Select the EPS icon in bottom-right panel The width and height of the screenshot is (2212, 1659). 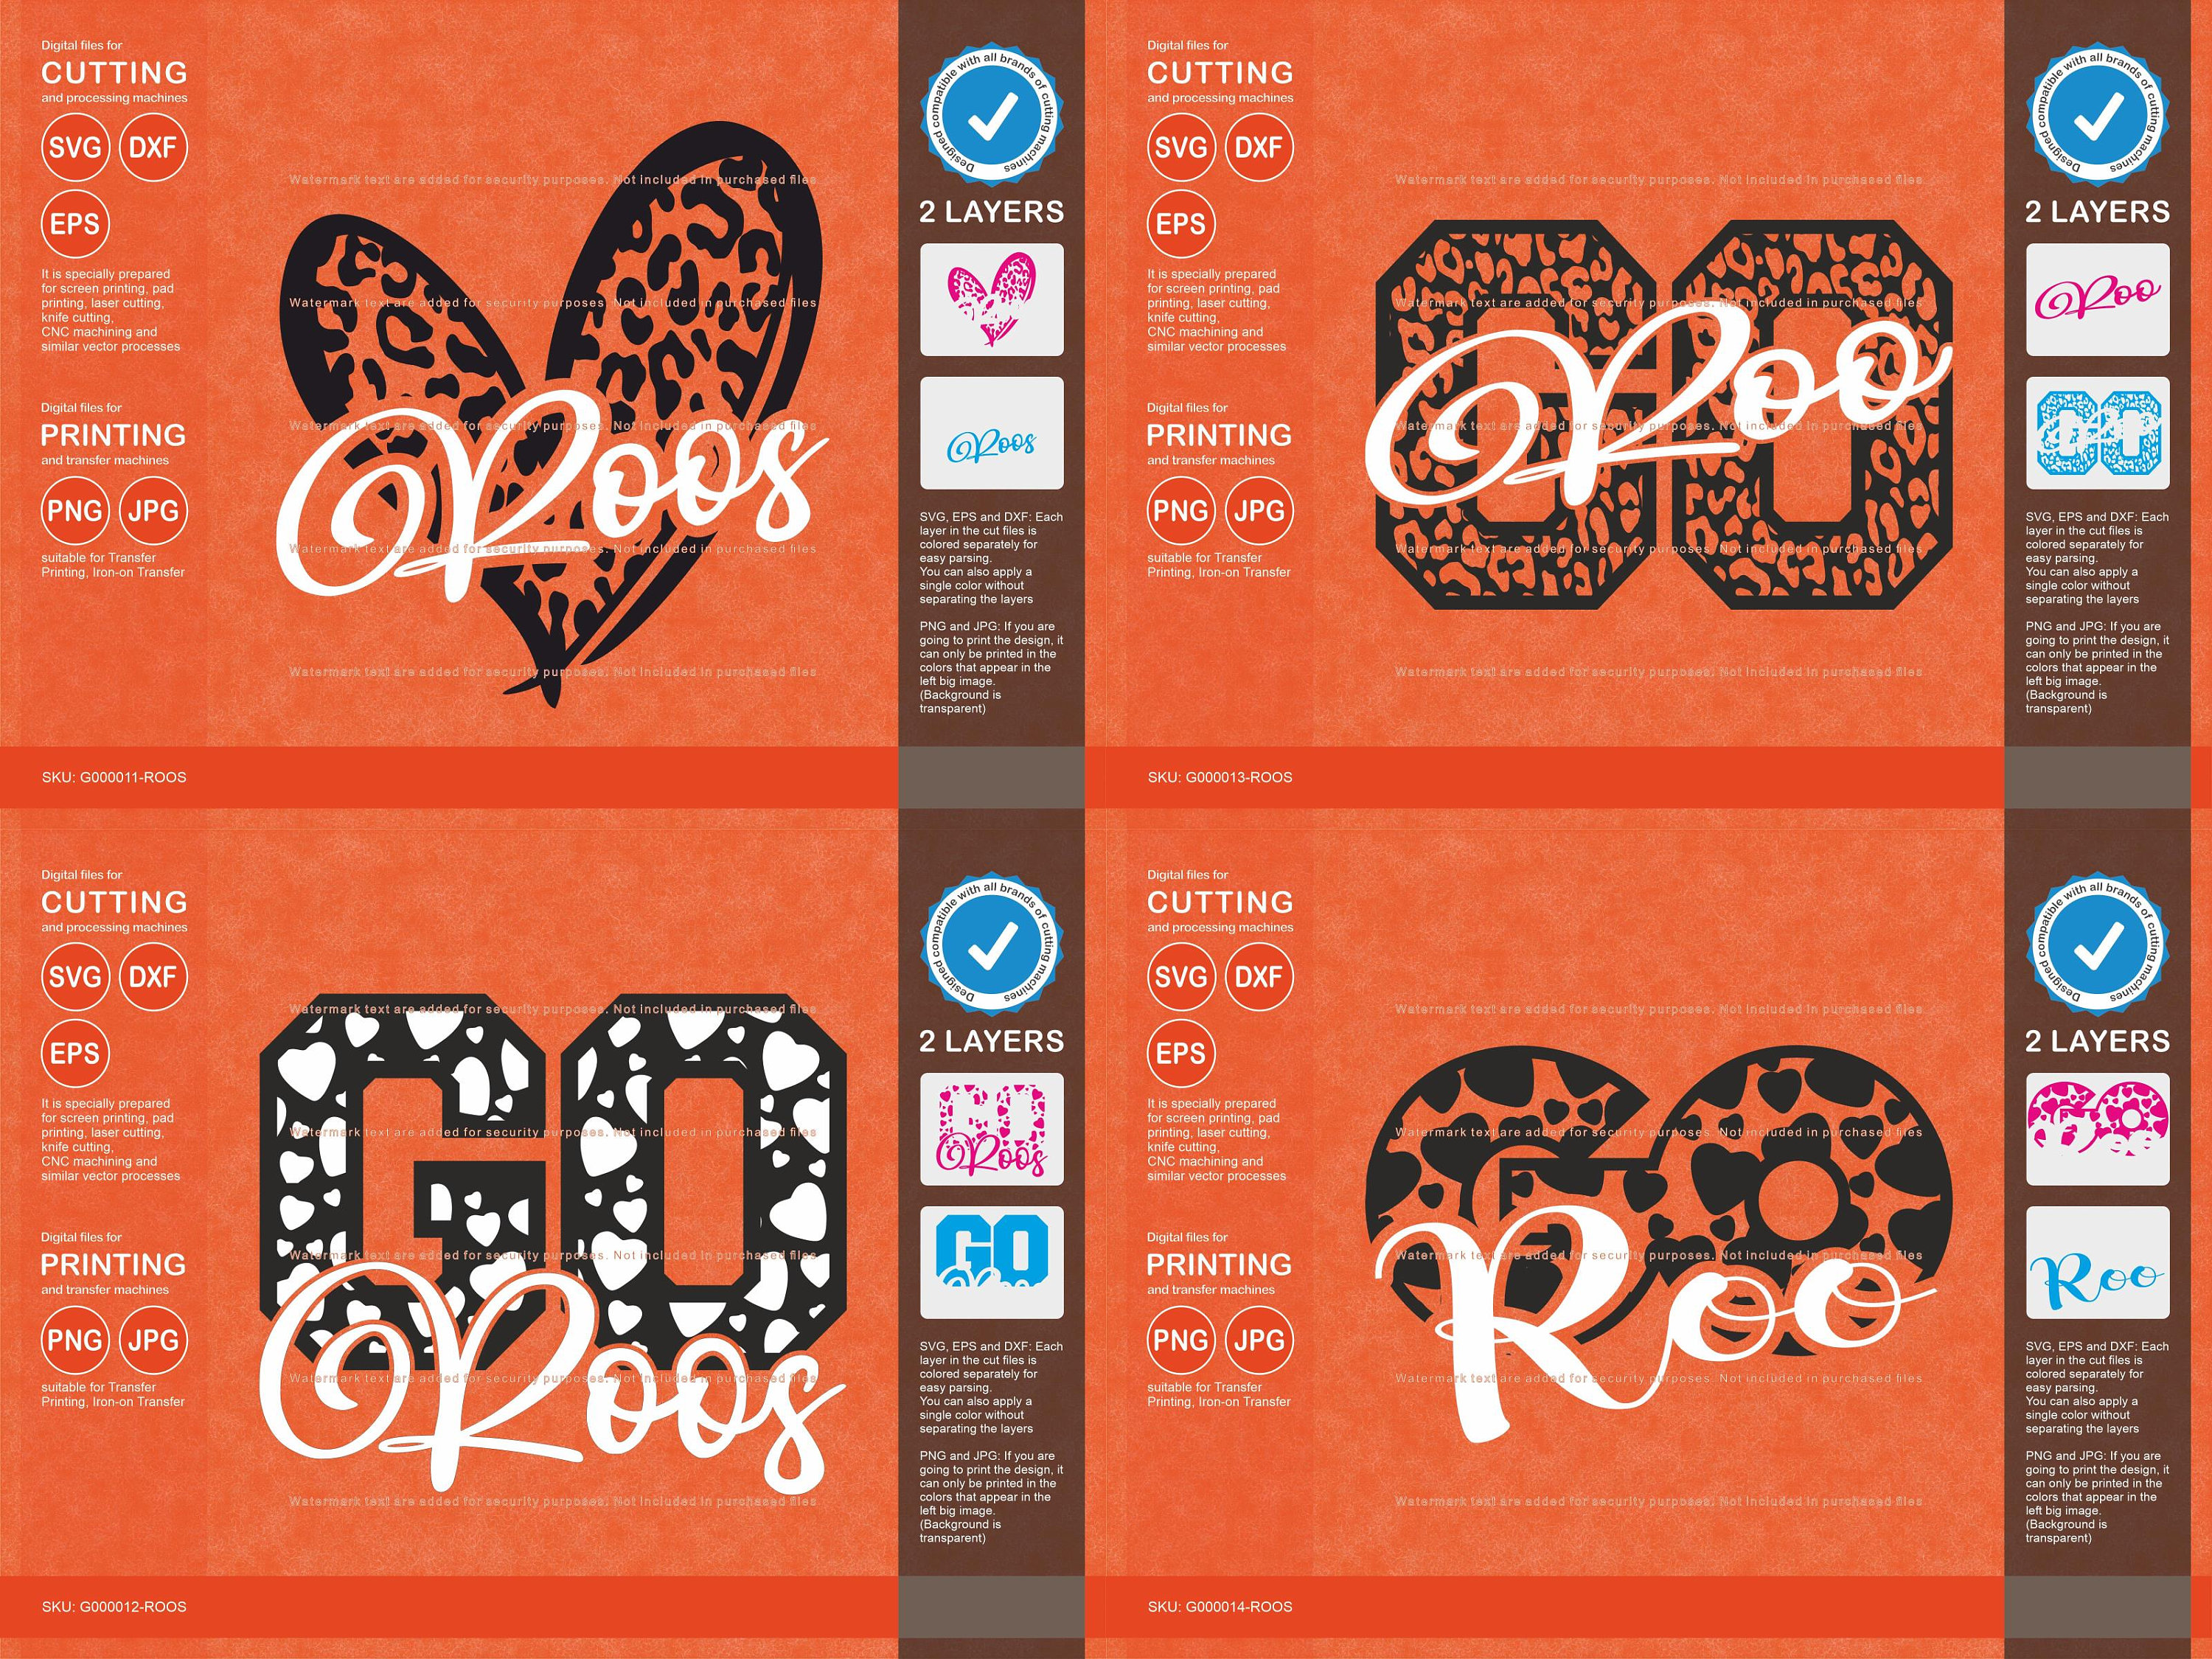(x=1181, y=1052)
